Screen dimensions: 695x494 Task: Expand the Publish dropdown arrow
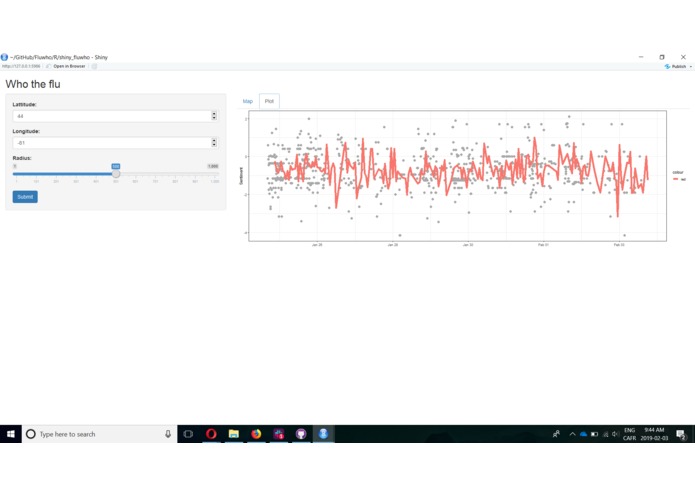point(691,66)
